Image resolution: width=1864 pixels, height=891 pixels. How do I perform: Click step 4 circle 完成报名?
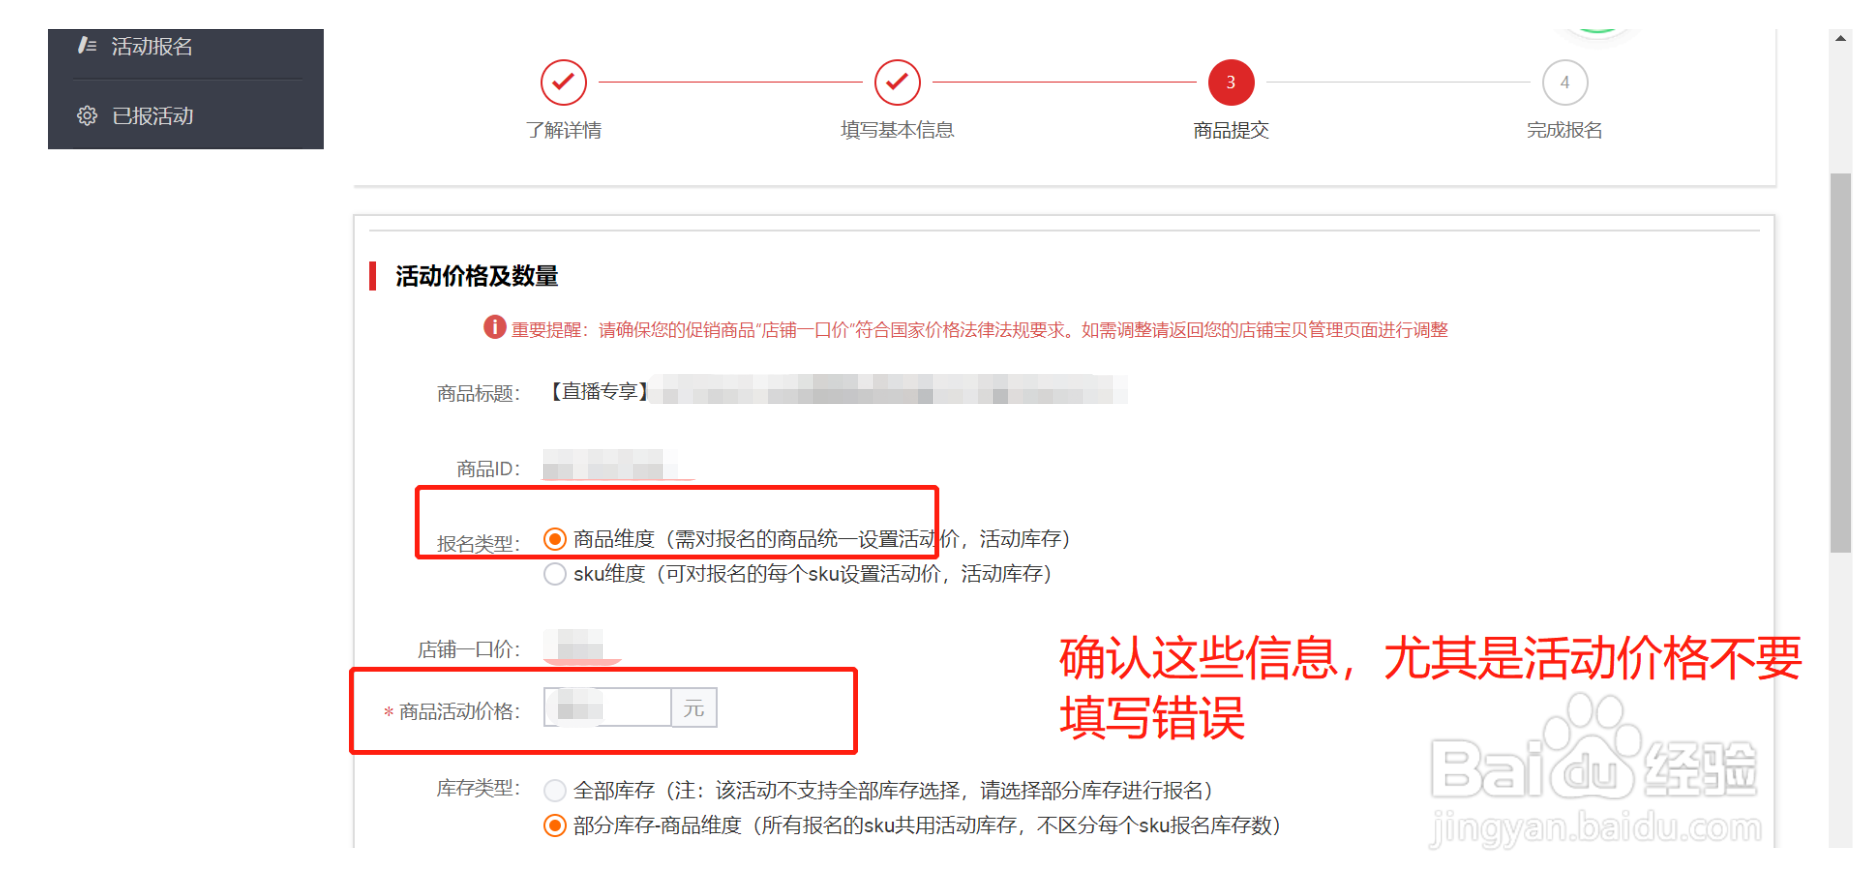(x=1565, y=82)
